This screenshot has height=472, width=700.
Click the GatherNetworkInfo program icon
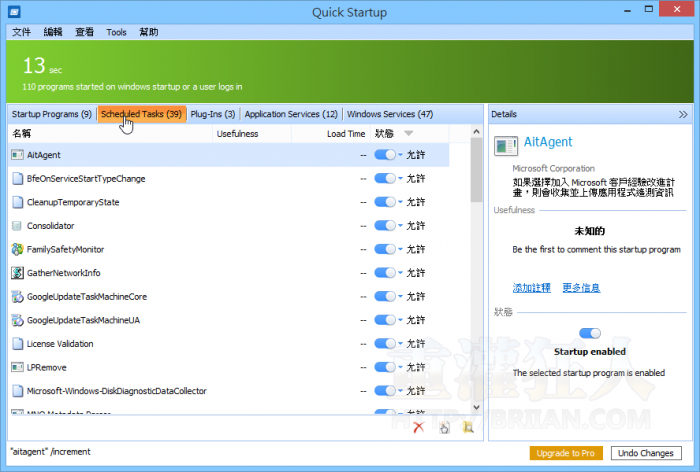click(17, 273)
